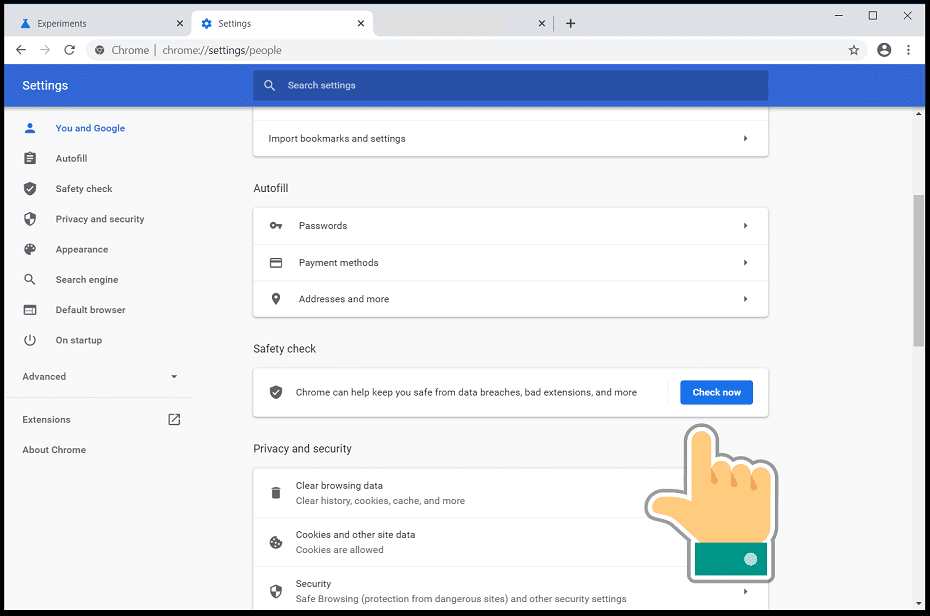Screen dimensions: 930x616
Task: Select Safety check in sidebar
Action: [x=84, y=189]
